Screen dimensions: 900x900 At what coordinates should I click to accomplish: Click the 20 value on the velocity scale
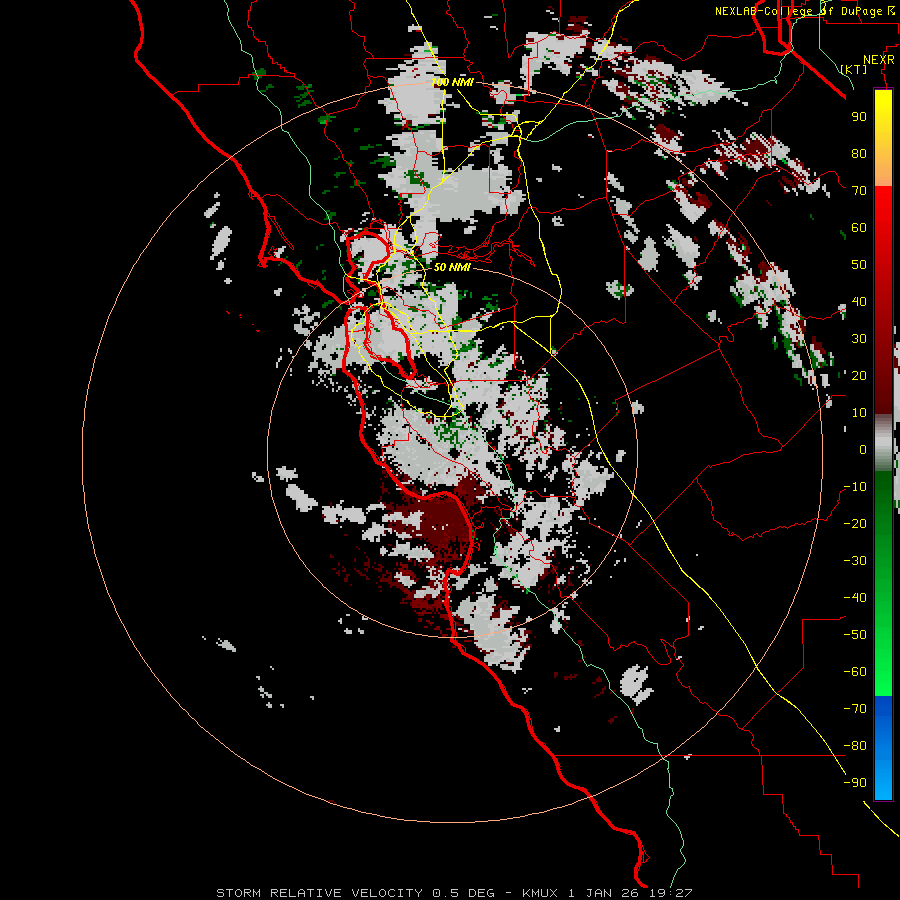click(859, 375)
